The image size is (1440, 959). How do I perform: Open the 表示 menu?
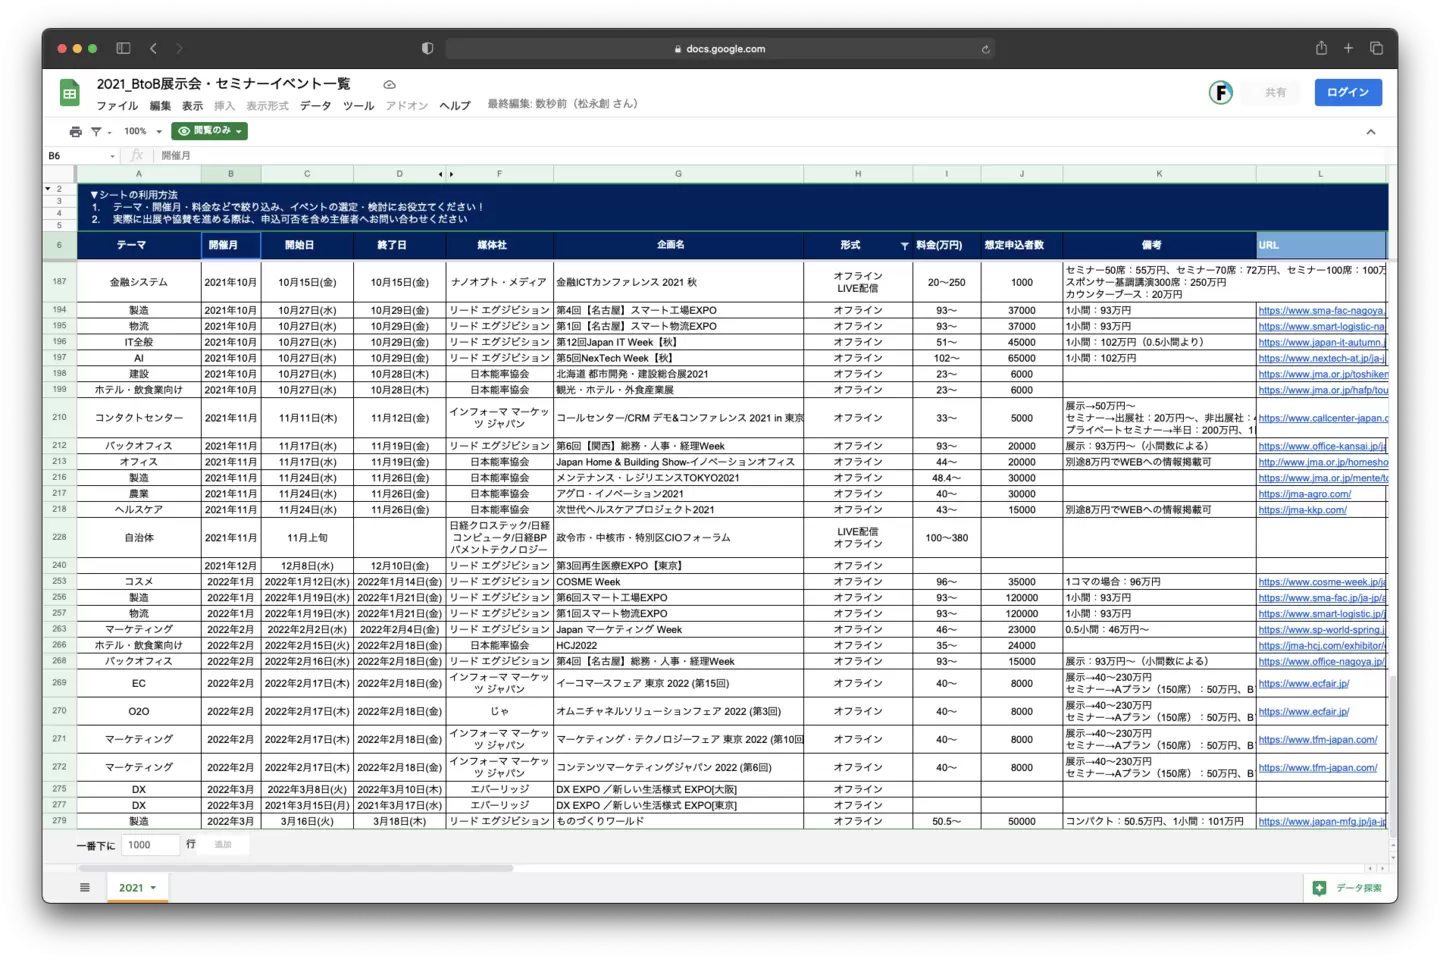[x=192, y=106]
